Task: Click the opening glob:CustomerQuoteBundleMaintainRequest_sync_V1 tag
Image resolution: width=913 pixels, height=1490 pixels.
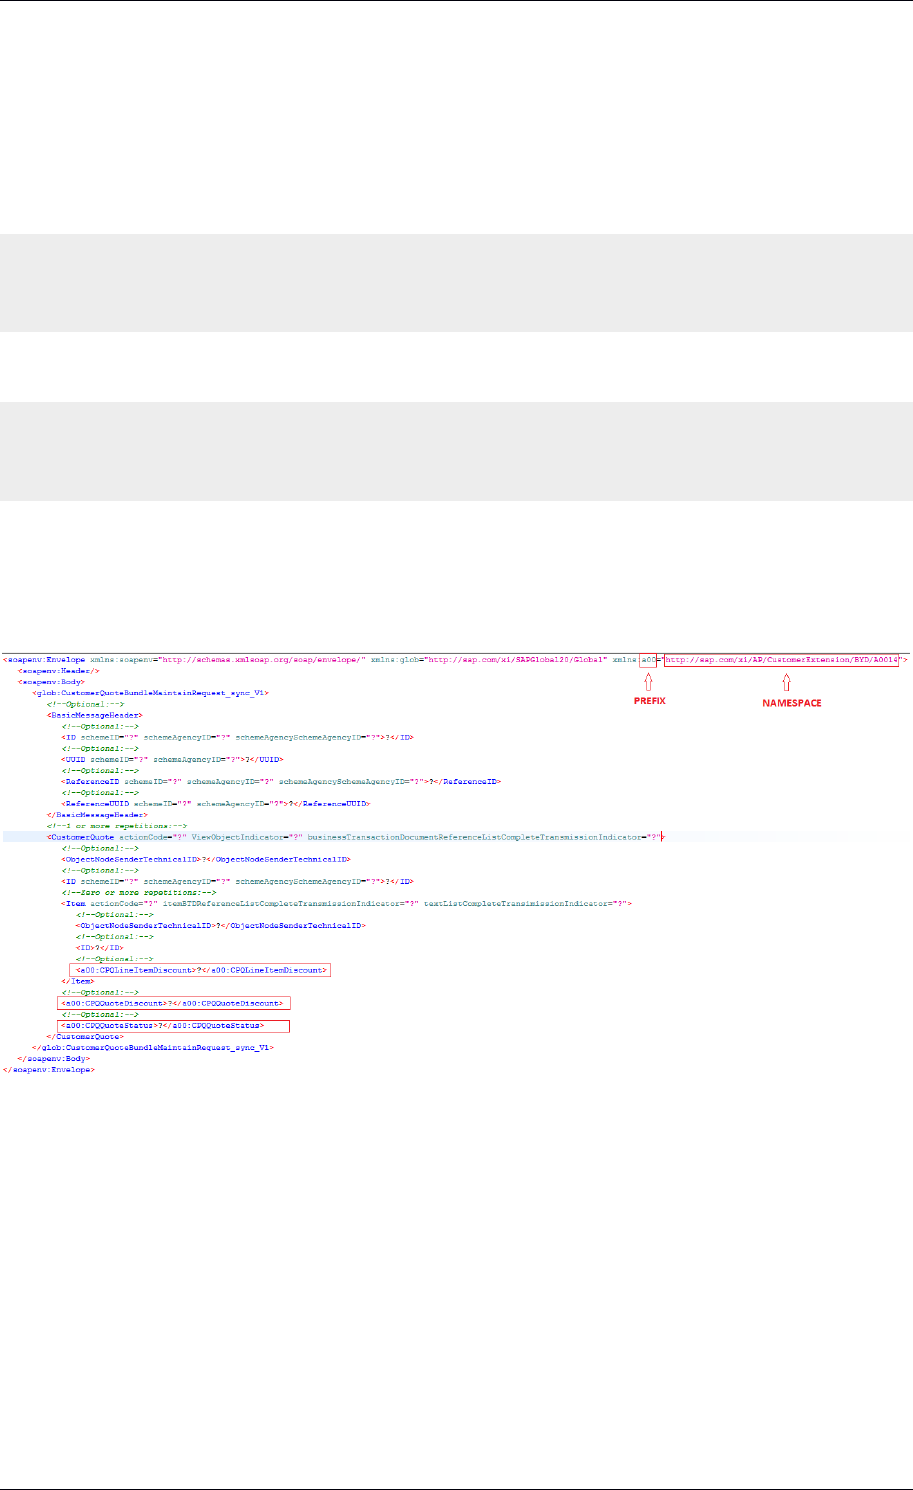Action: [150, 692]
